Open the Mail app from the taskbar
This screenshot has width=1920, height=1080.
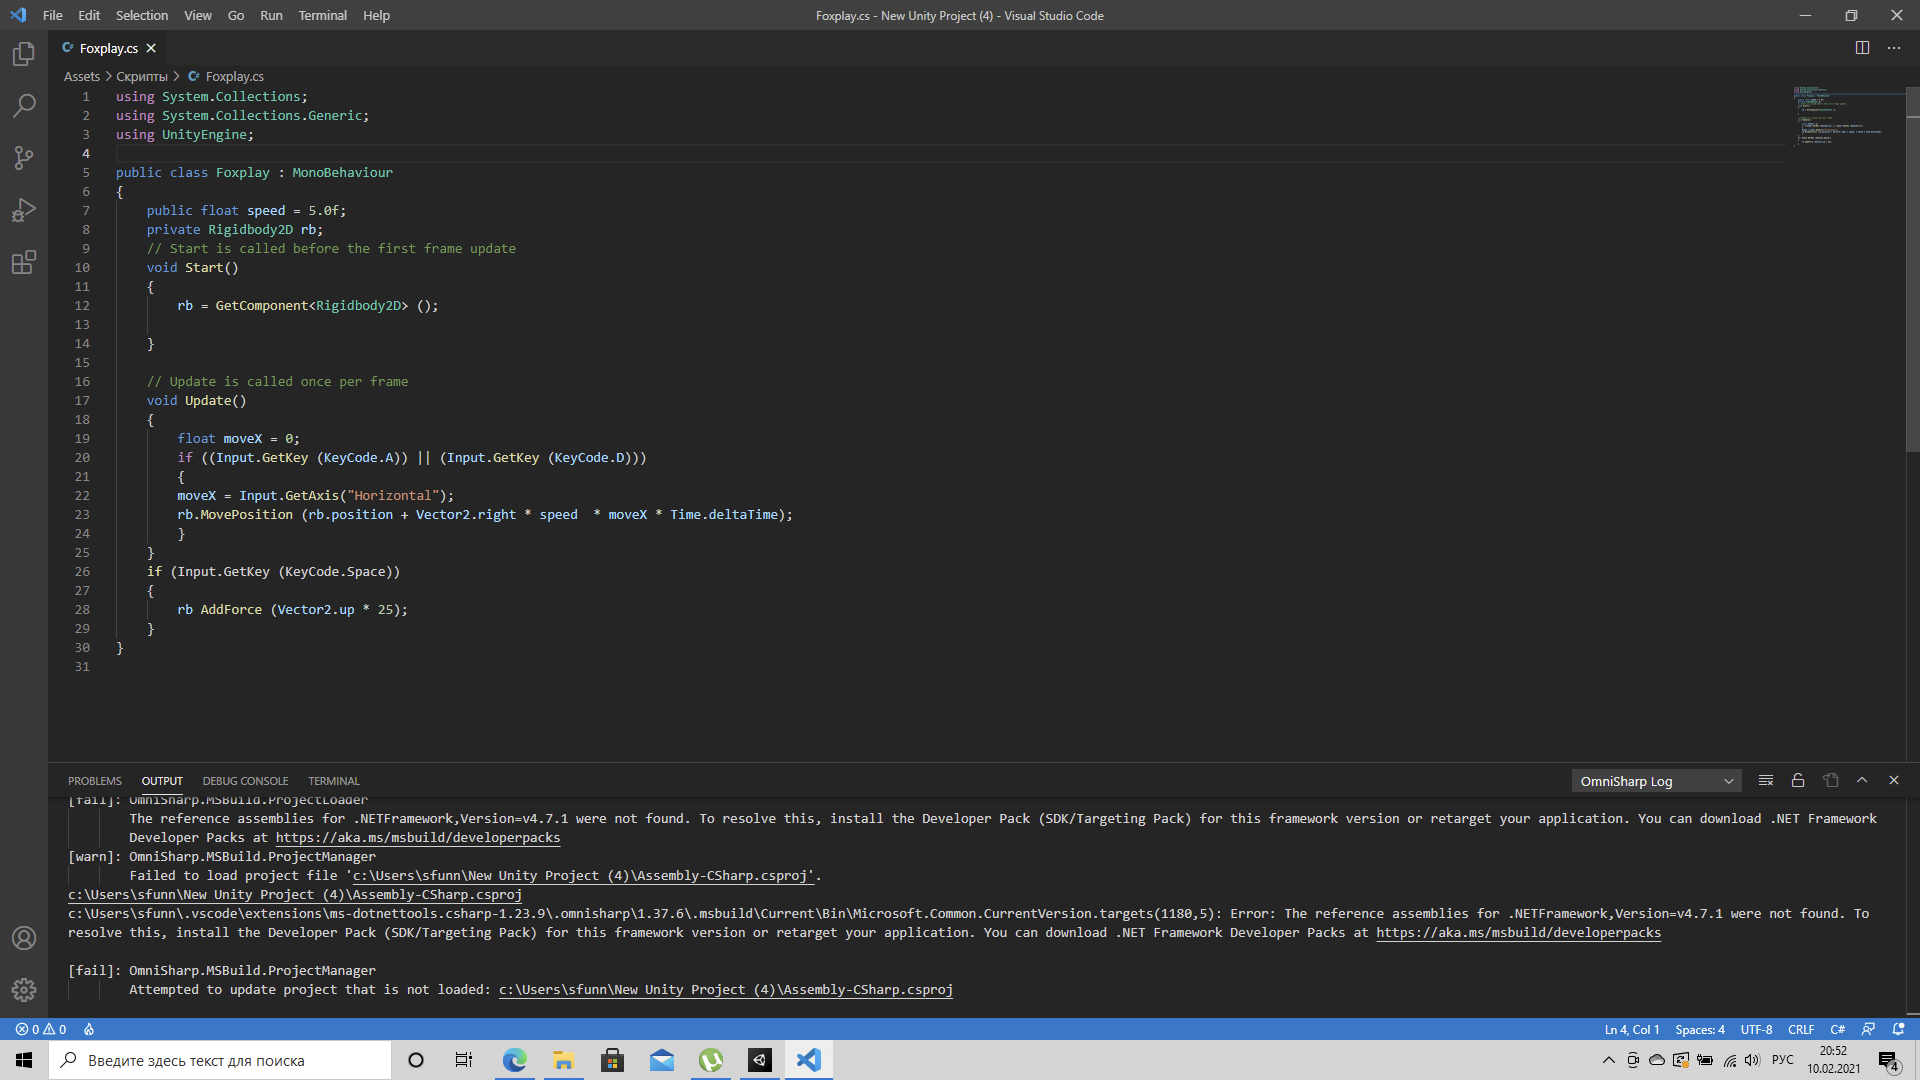[662, 1060]
